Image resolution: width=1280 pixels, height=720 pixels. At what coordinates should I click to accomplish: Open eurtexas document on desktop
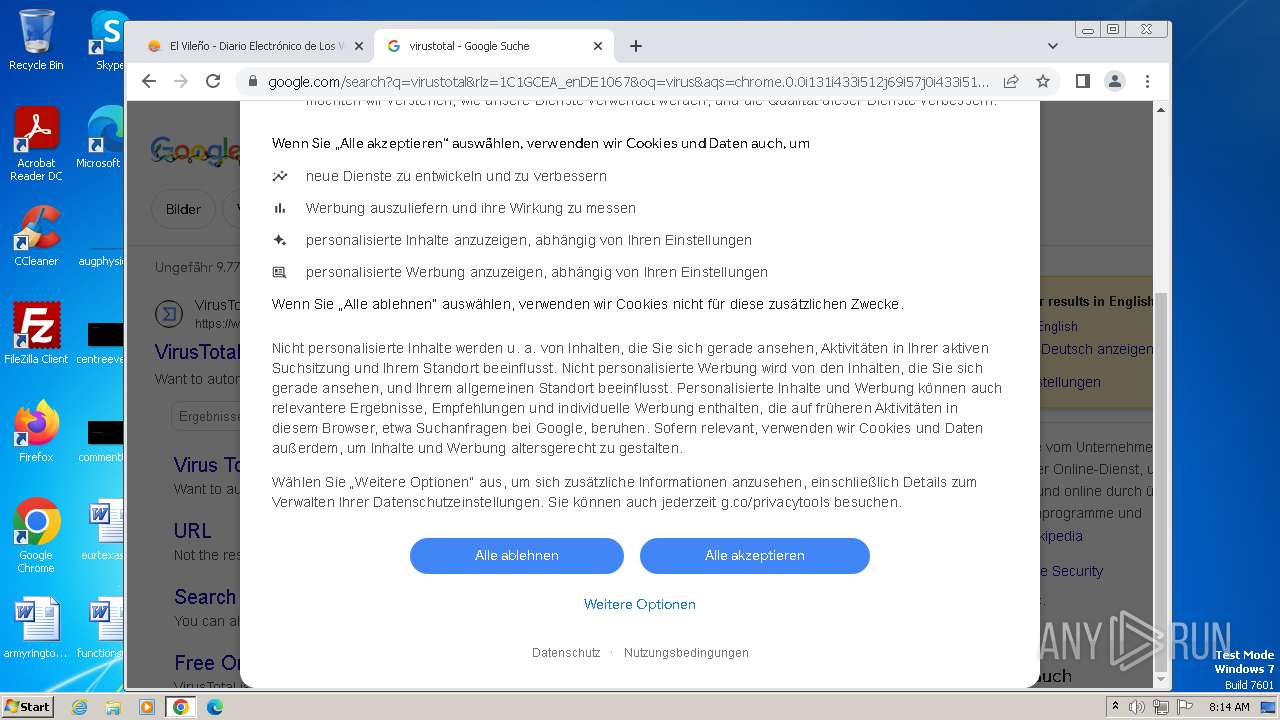click(102, 530)
